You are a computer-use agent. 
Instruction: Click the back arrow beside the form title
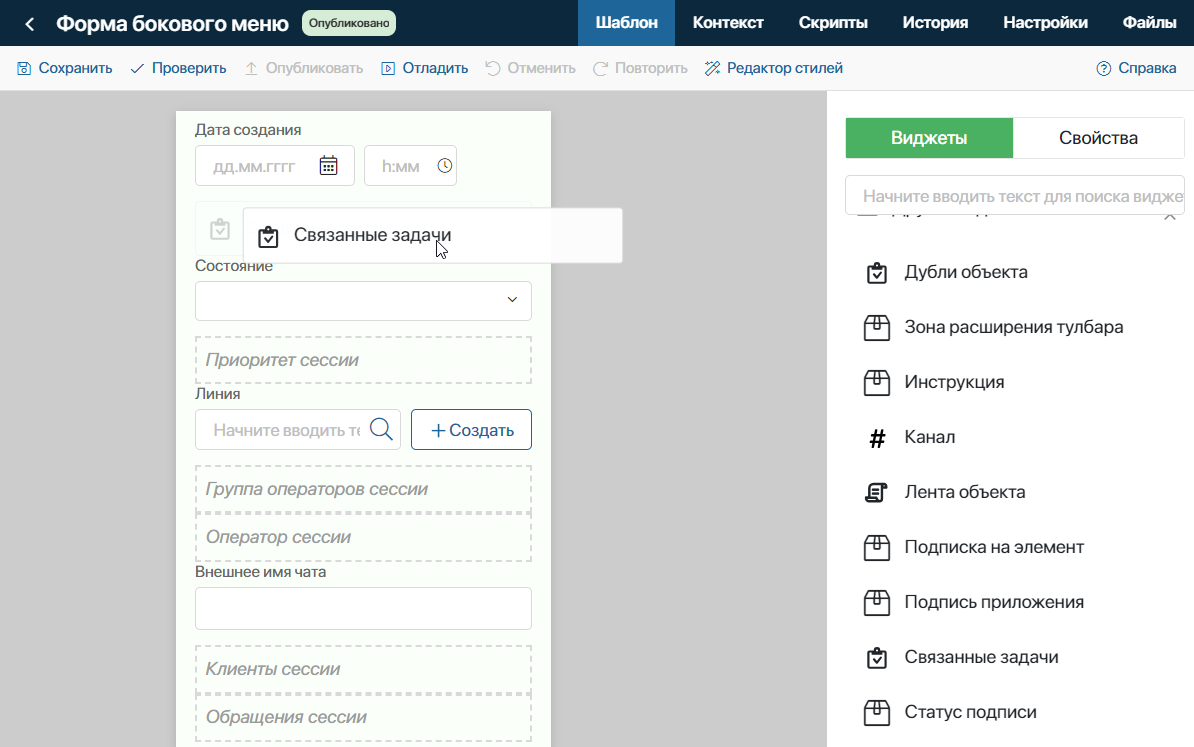[30, 24]
